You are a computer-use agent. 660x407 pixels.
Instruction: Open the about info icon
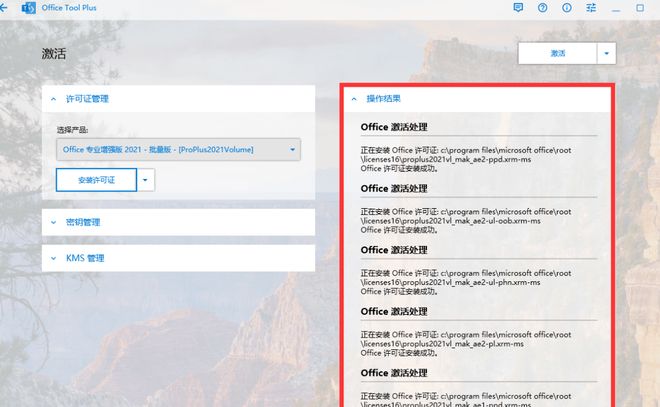pyautogui.click(x=567, y=8)
